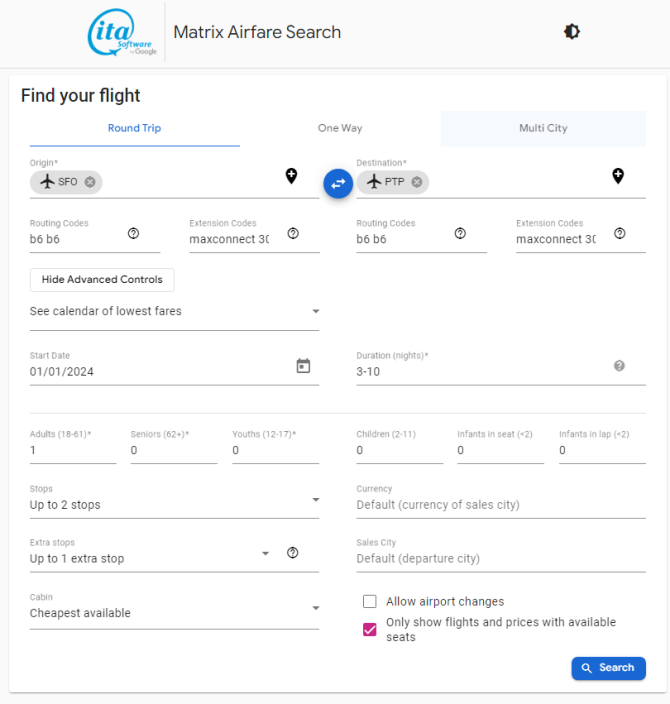Switch to the Multi City tab
This screenshot has height=704, width=670.
point(543,128)
